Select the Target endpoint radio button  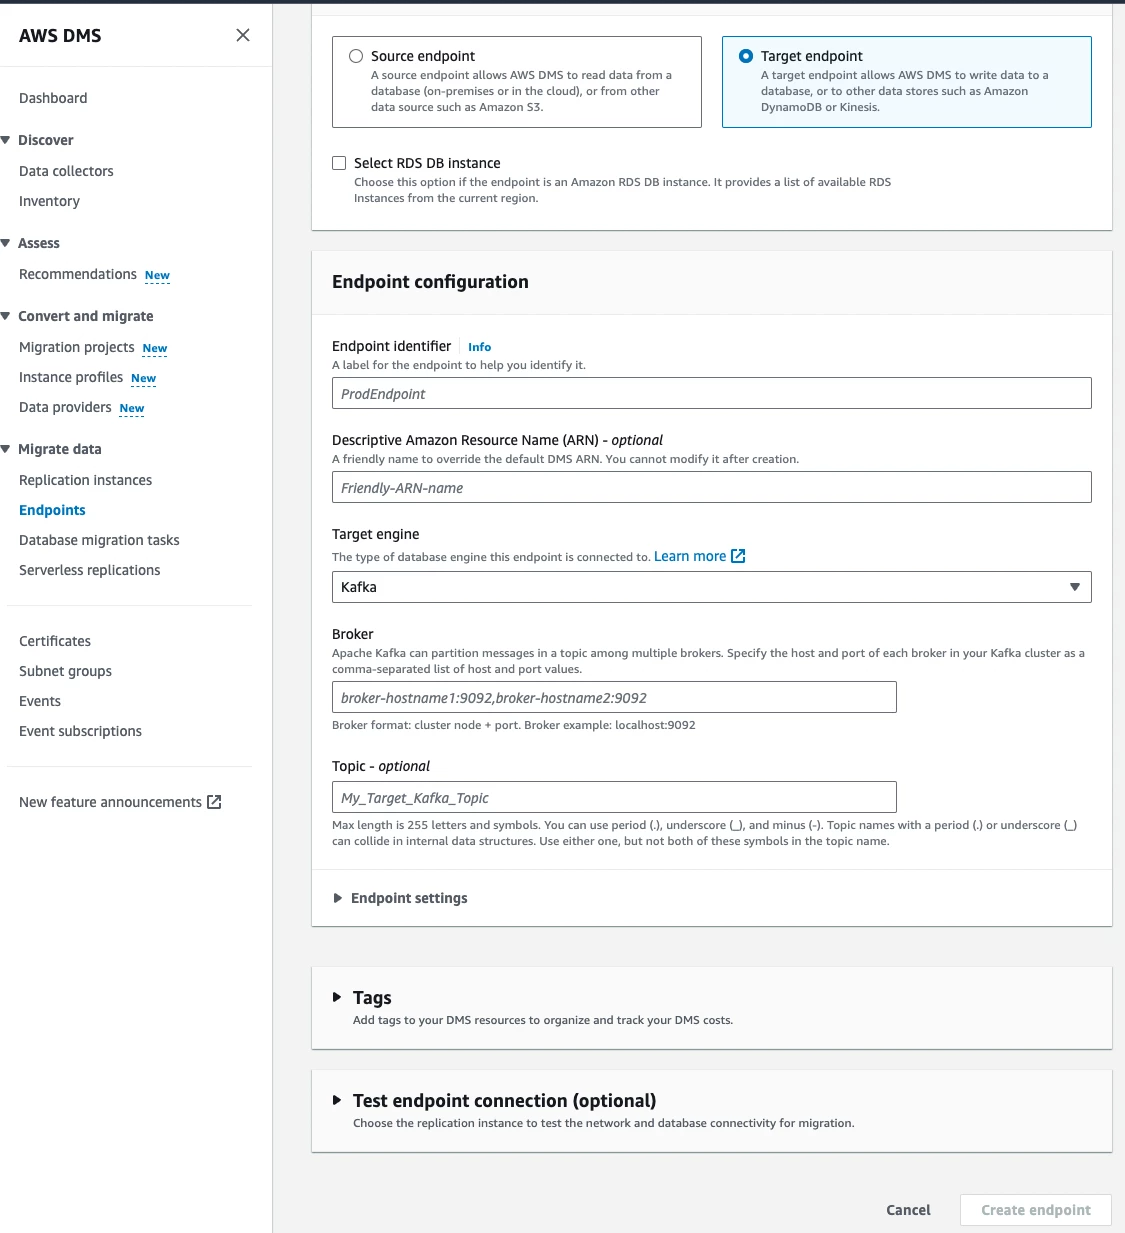tap(746, 56)
